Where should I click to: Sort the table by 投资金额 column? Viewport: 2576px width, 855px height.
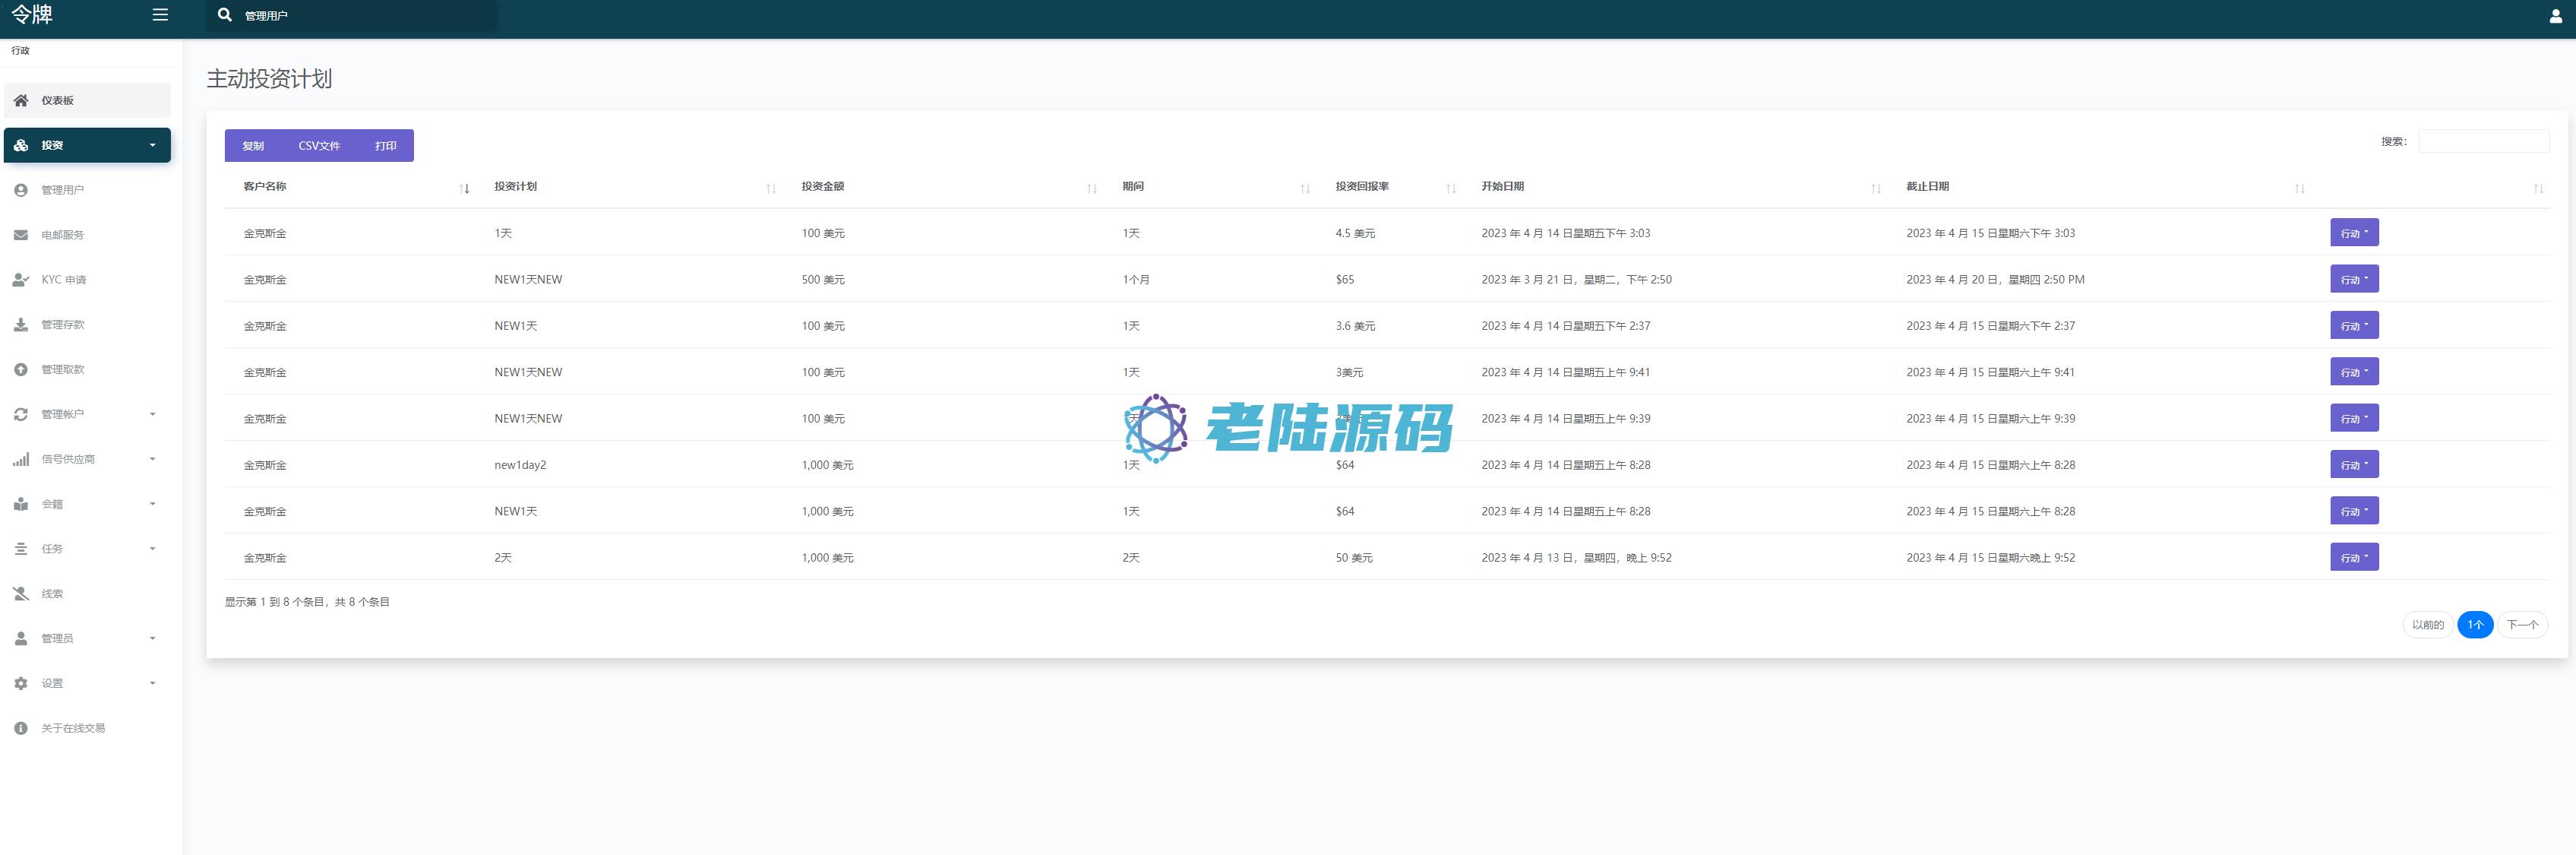point(822,187)
